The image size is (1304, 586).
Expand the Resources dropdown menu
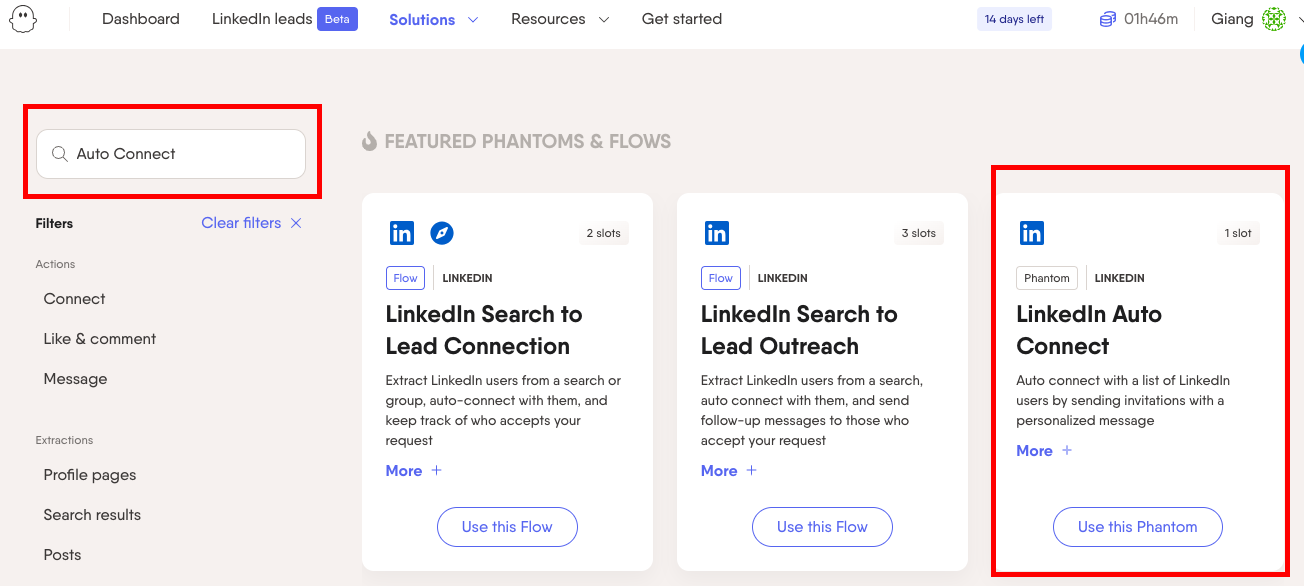tap(560, 19)
